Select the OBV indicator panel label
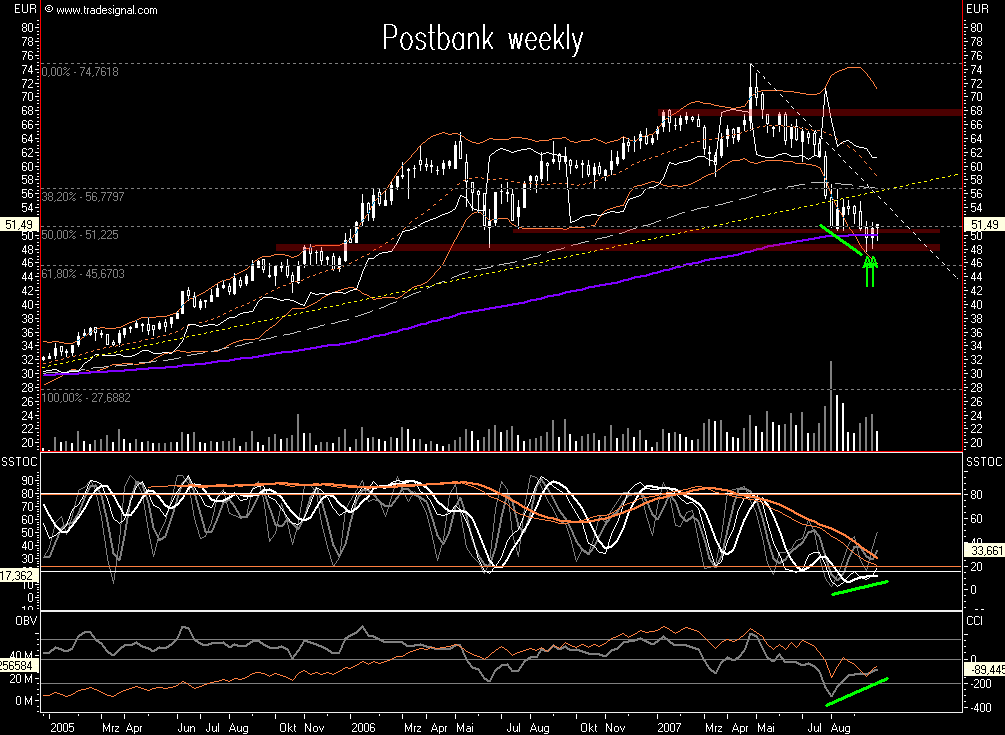Viewport: 1005px width, 735px height. tap(27, 620)
